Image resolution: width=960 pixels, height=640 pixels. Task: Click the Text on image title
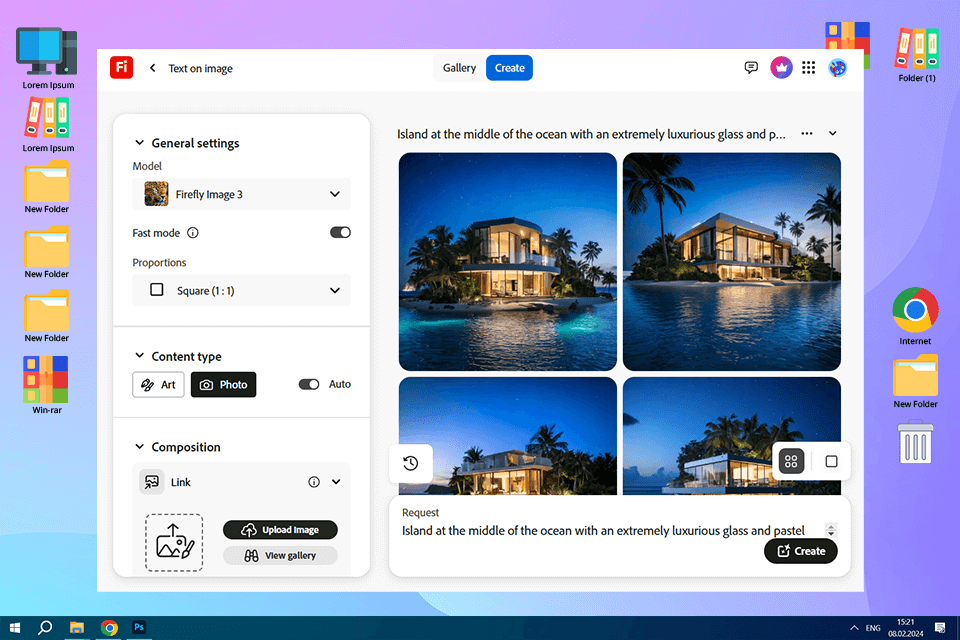tap(200, 69)
